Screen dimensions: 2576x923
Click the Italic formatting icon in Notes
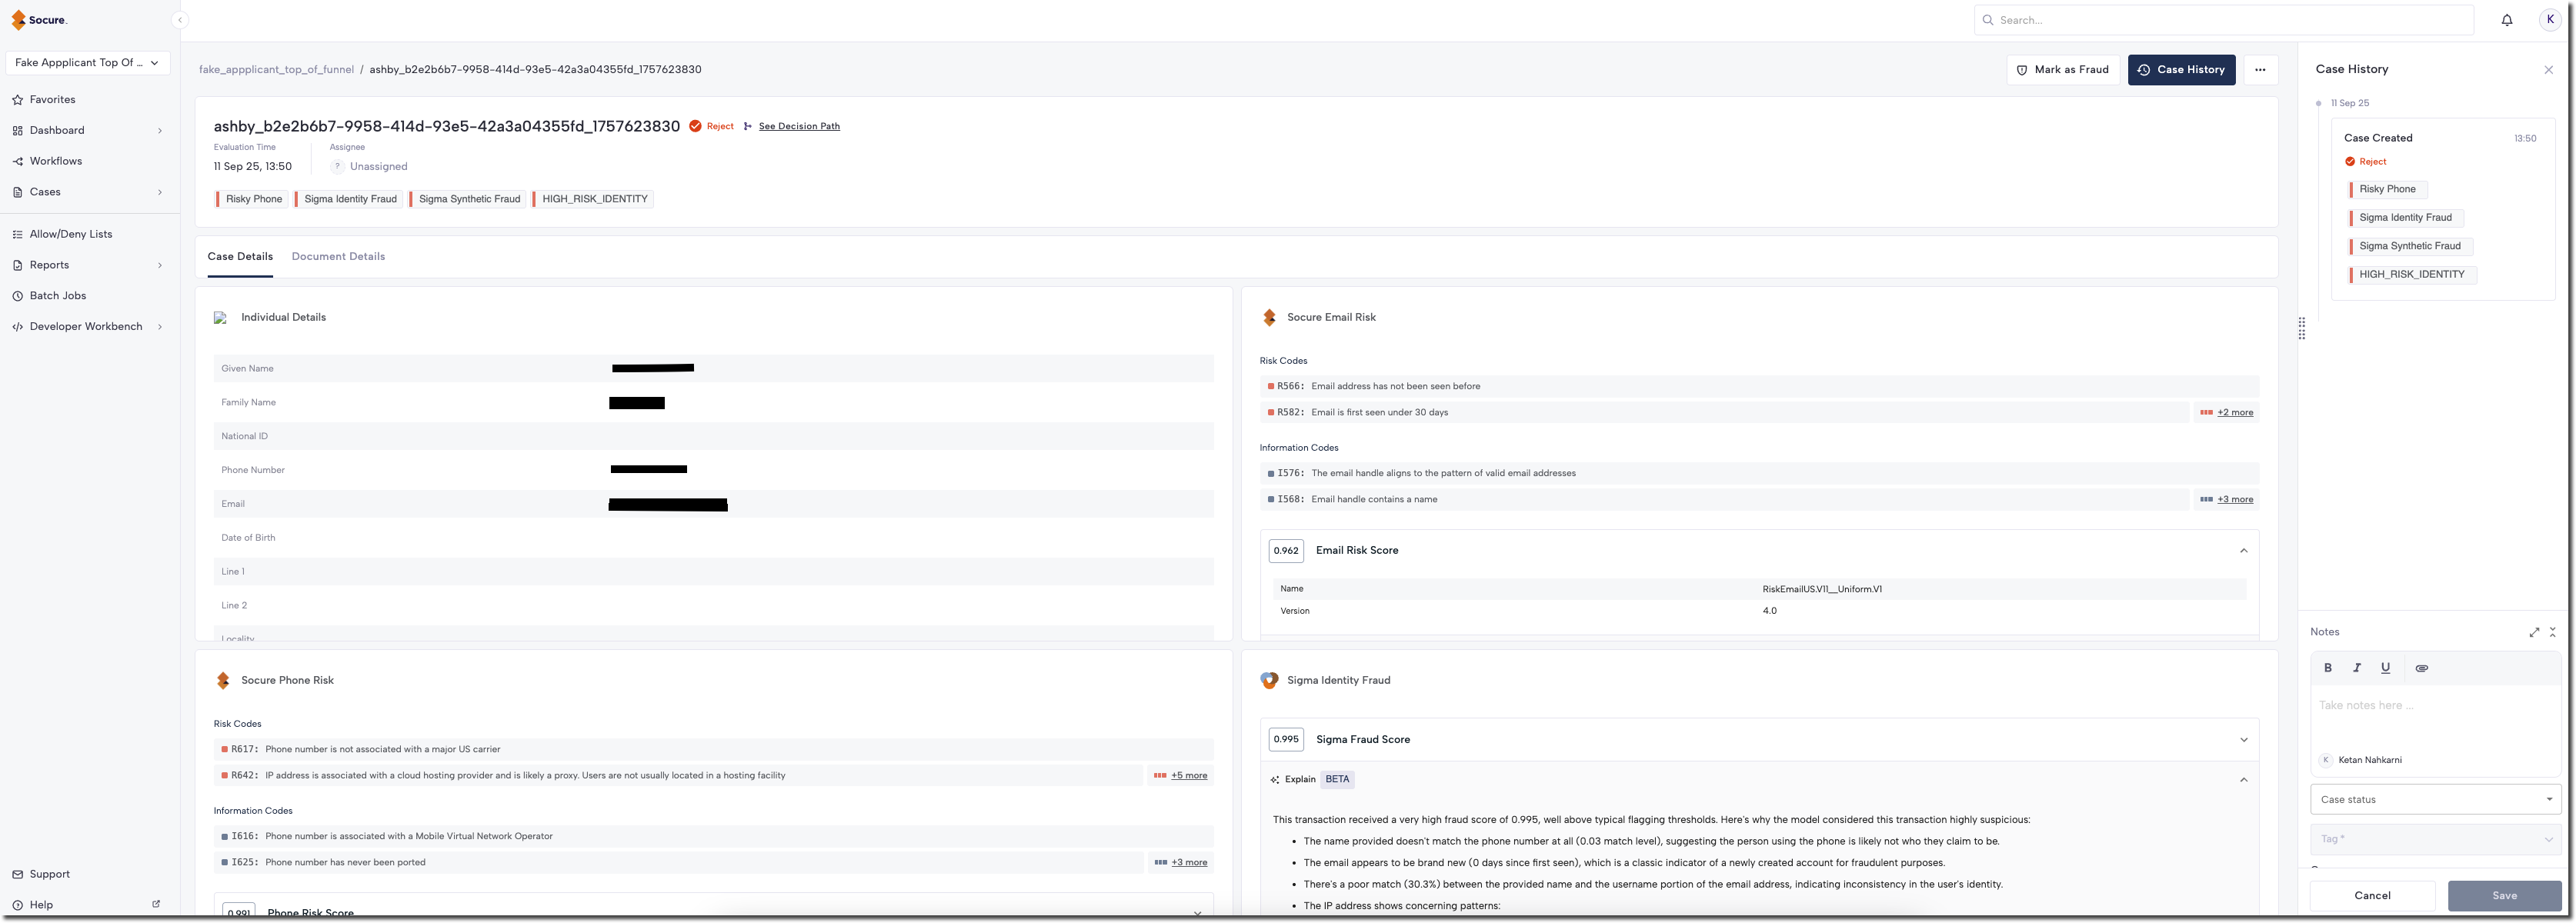point(2356,668)
